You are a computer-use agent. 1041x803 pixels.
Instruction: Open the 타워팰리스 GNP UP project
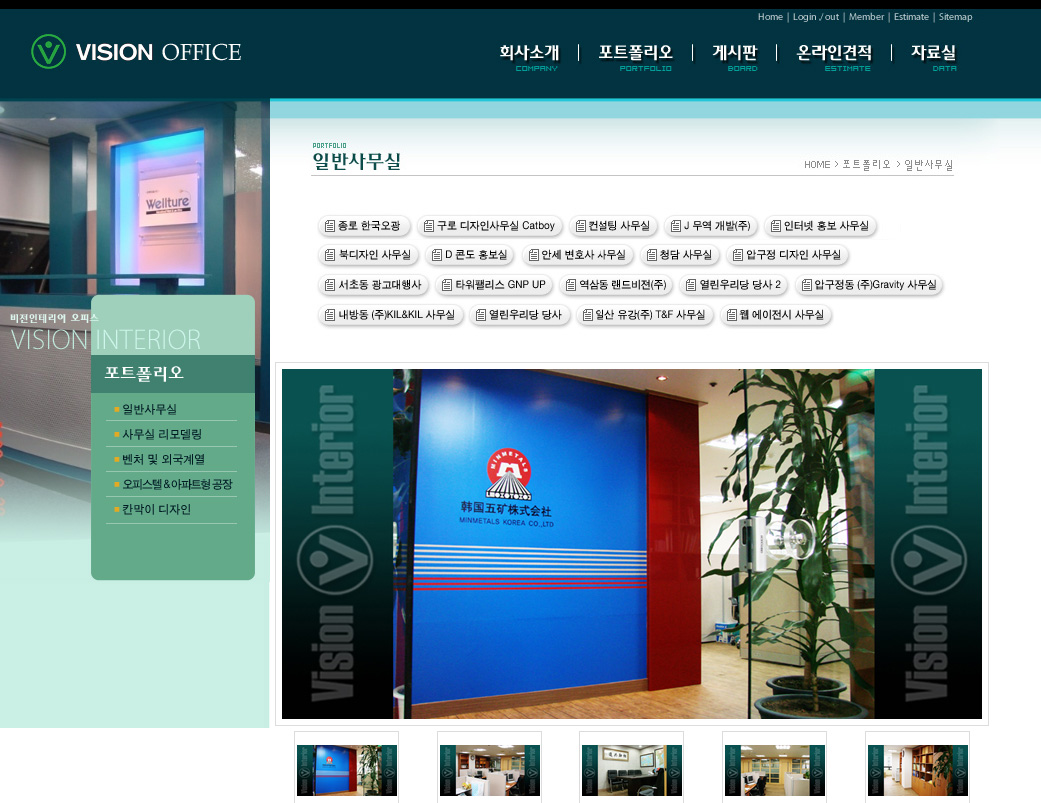point(495,285)
